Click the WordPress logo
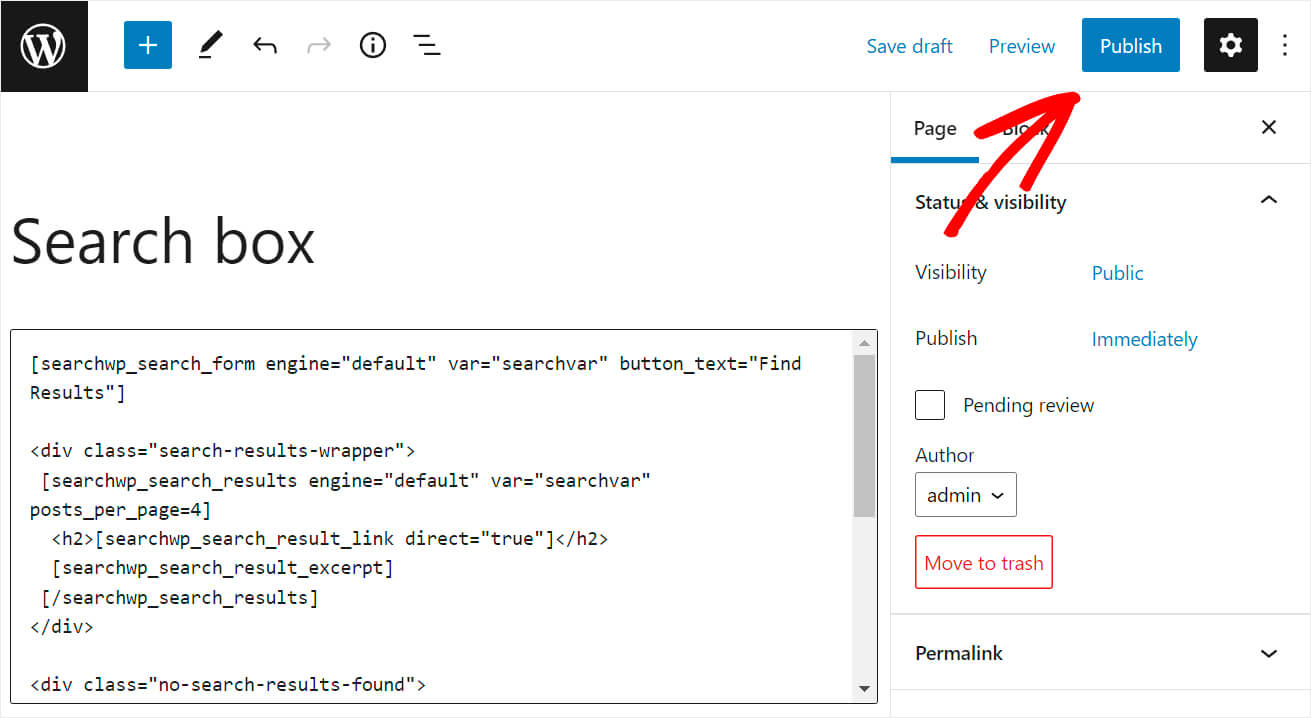 44,45
